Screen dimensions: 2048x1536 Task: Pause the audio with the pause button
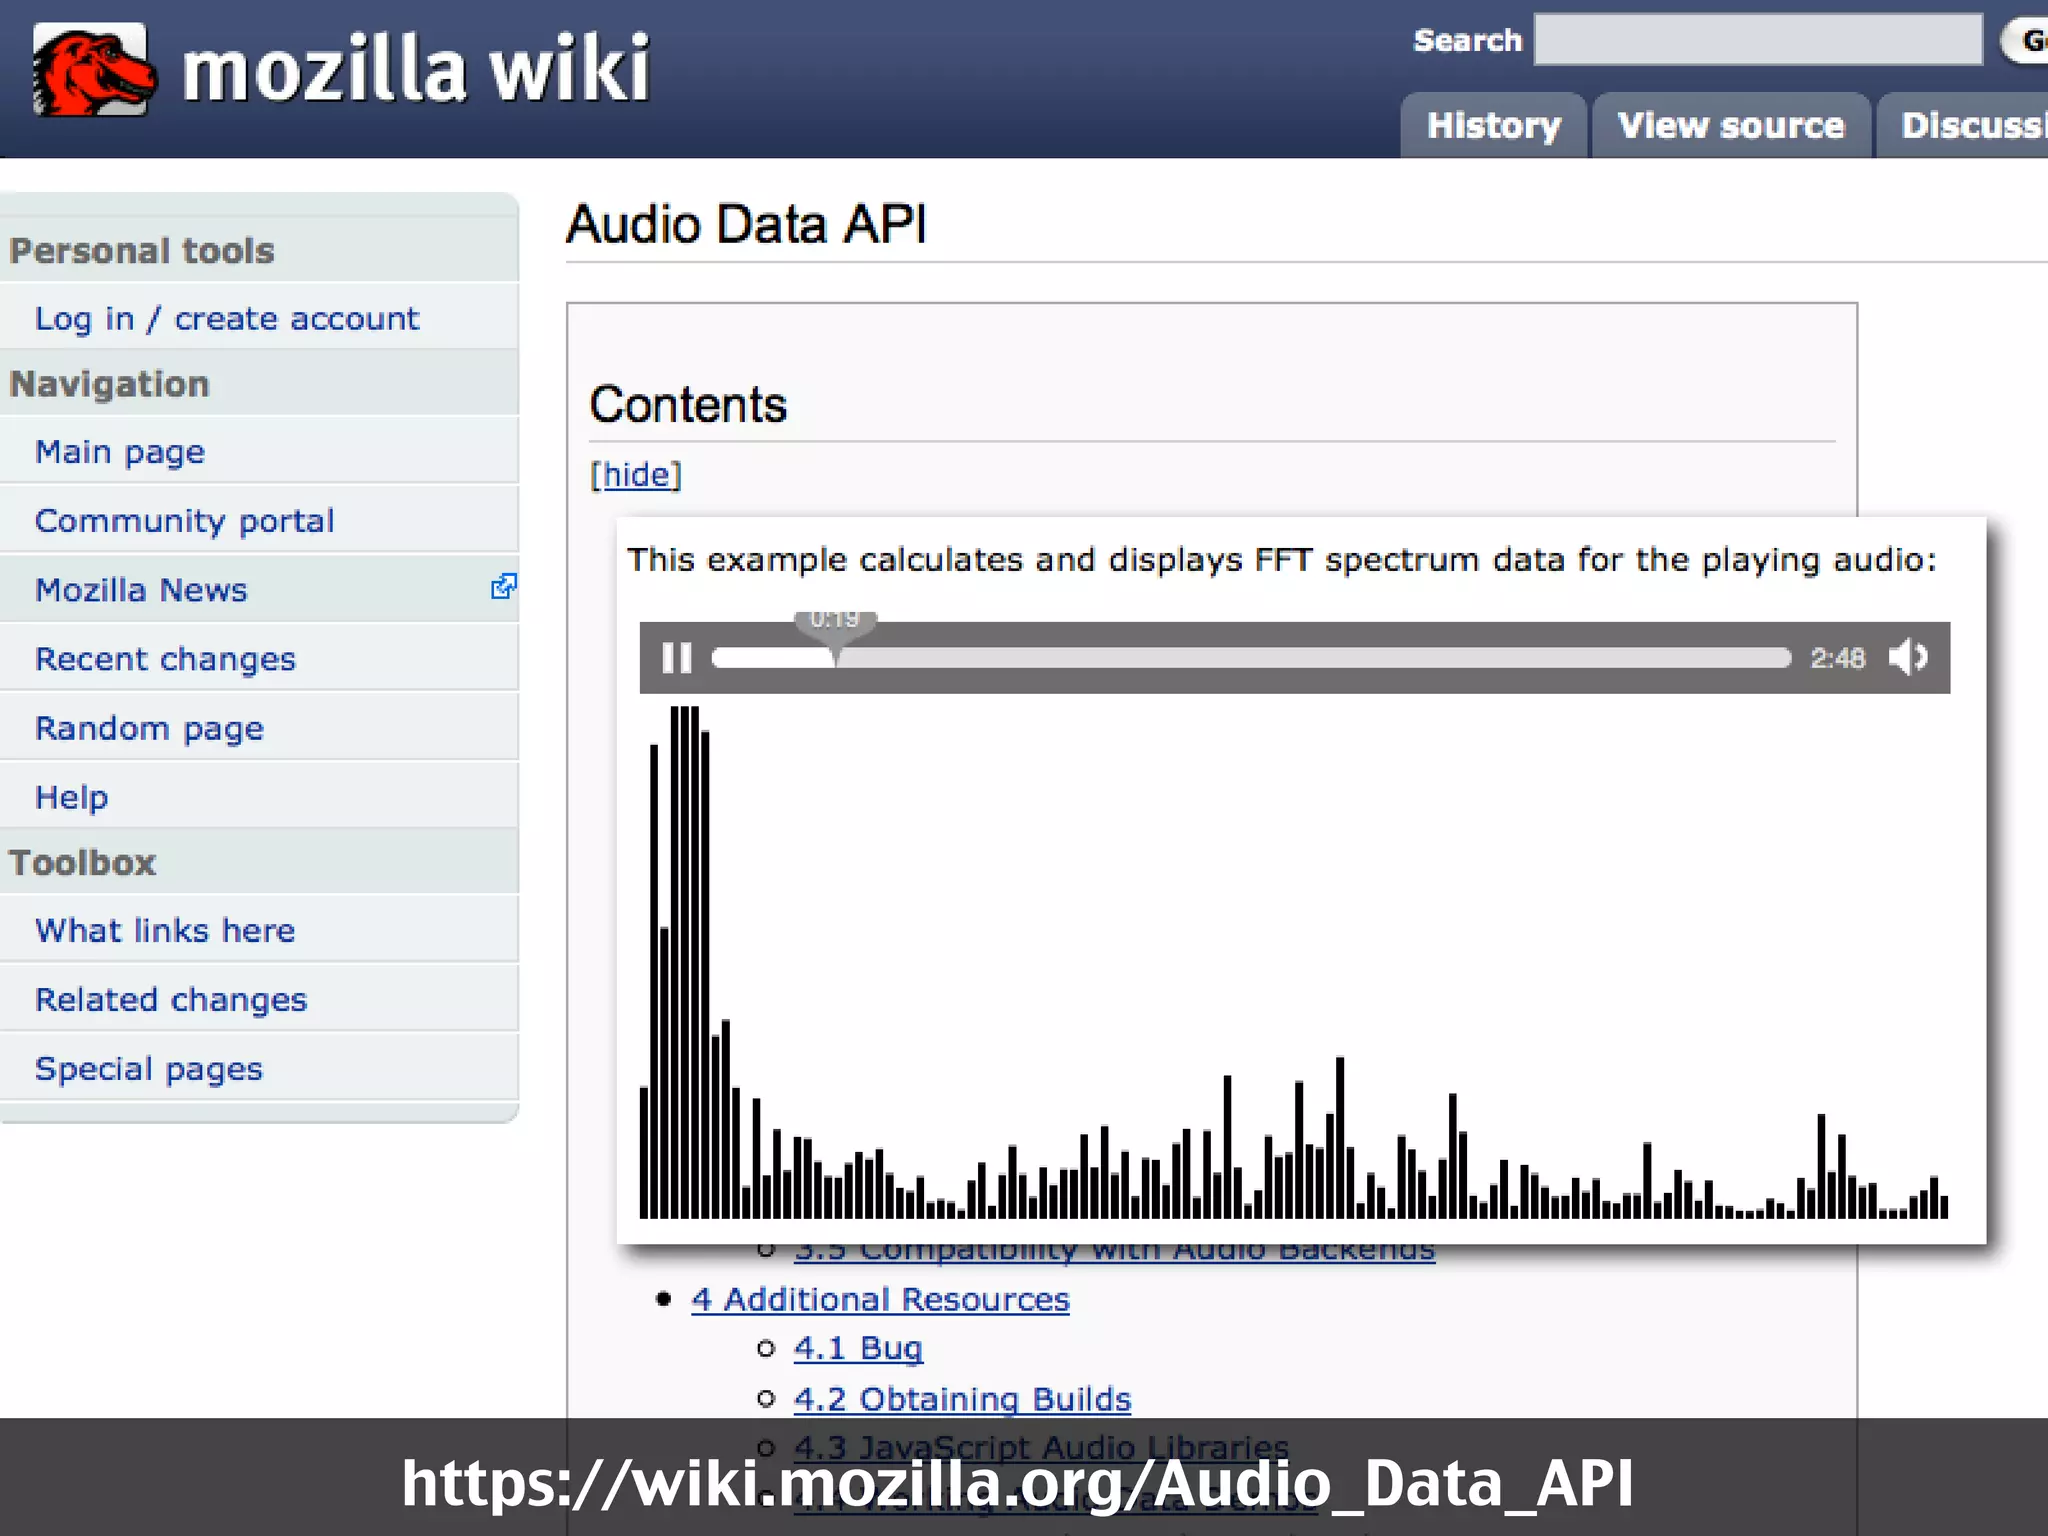(x=677, y=657)
